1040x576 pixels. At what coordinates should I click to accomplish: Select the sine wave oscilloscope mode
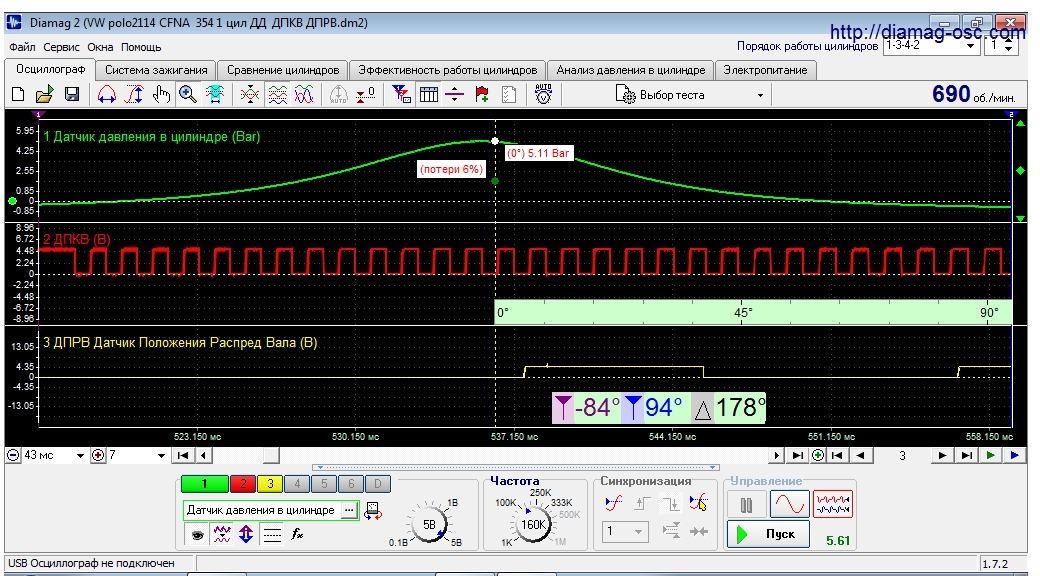click(x=789, y=504)
